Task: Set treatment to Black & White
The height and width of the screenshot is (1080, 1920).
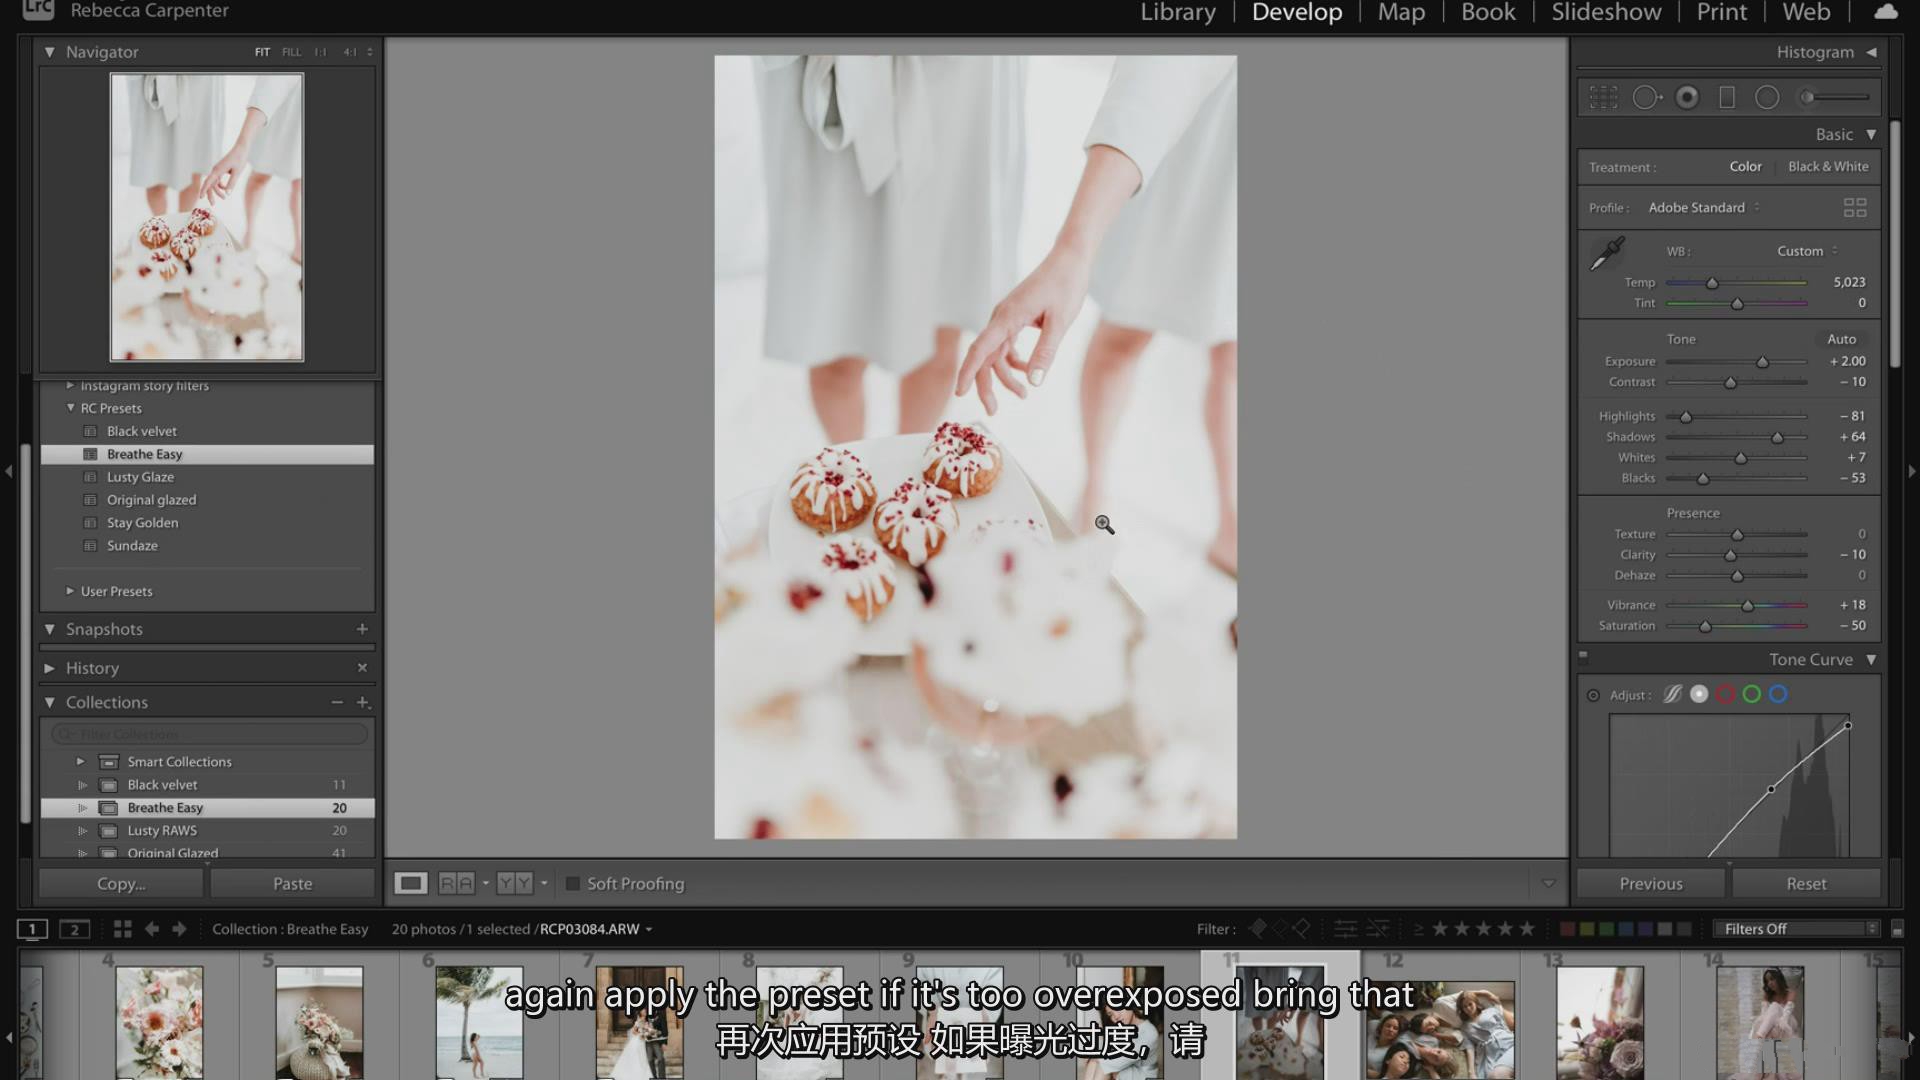Action: pyautogui.click(x=1828, y=166)
